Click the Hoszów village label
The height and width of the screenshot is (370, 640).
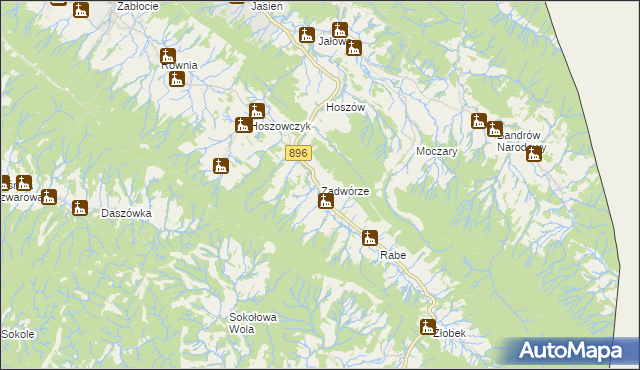point(345,107)
